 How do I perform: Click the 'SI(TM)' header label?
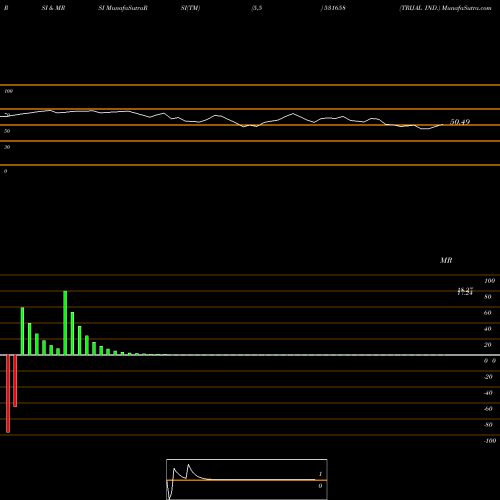tap(190, 8)
